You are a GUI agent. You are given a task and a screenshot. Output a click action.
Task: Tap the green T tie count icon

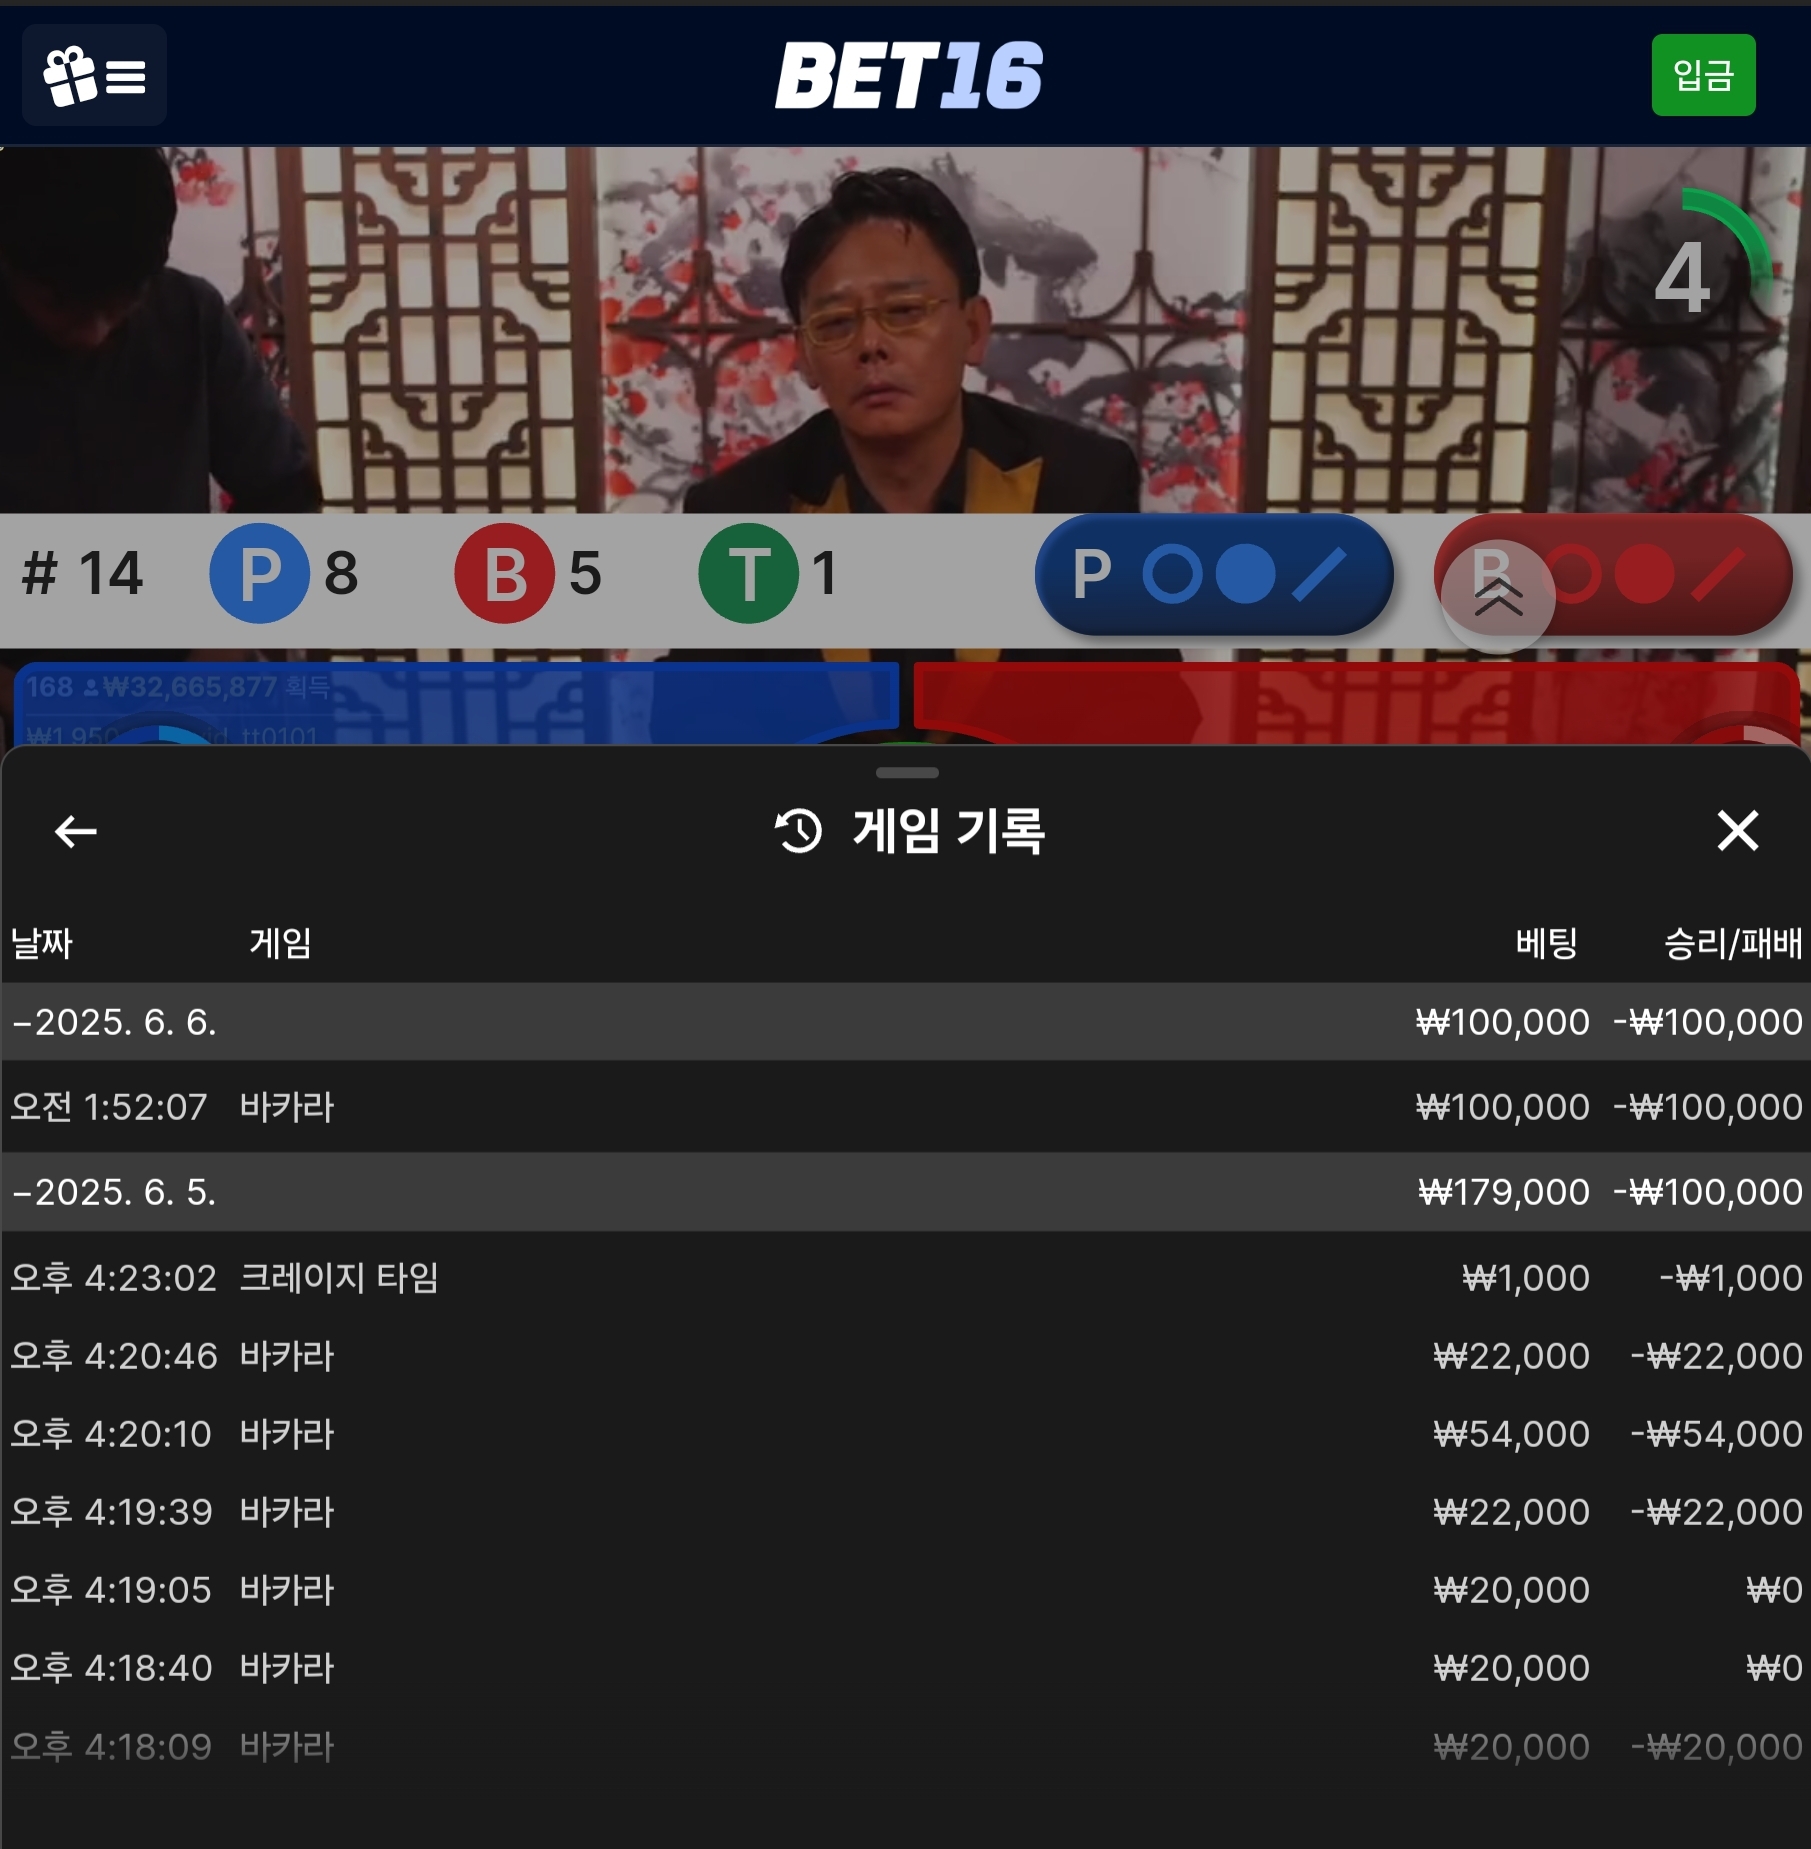click(749, 573)
